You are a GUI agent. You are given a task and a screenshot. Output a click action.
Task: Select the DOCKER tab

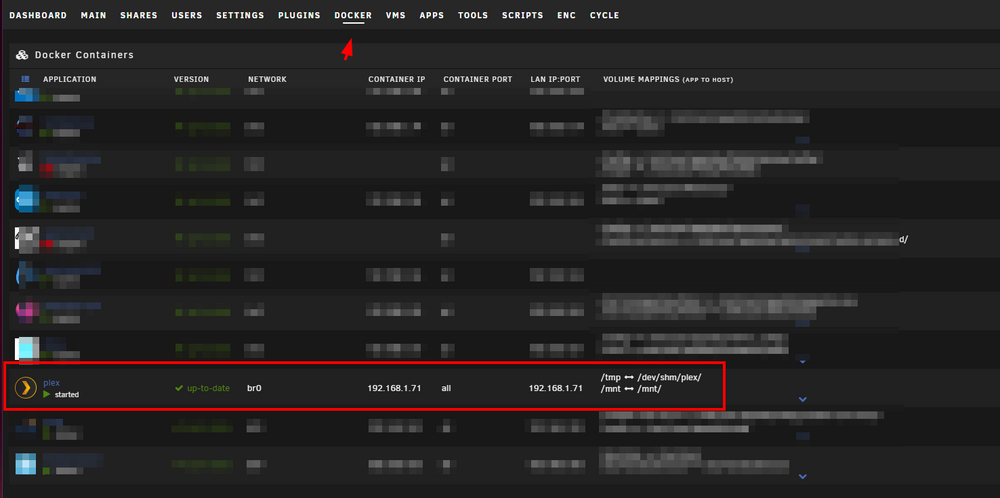(353, 15)
